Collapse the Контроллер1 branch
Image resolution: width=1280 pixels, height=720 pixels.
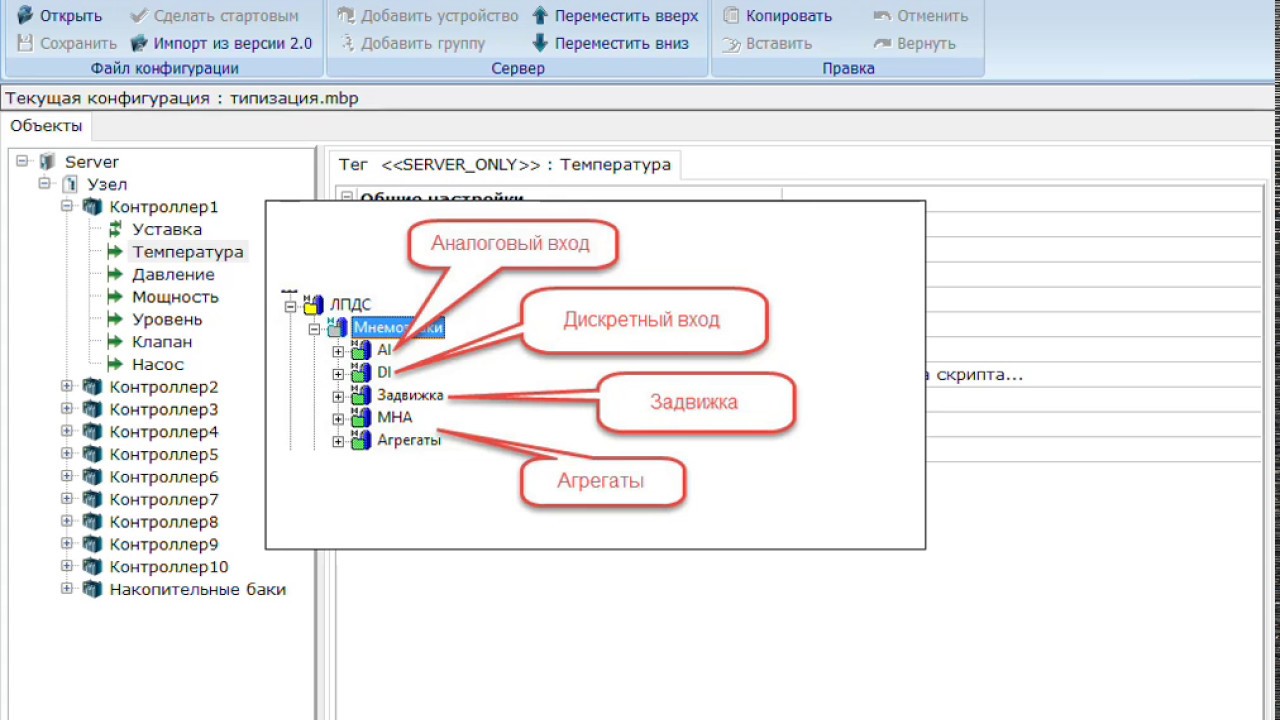[67, 206]
